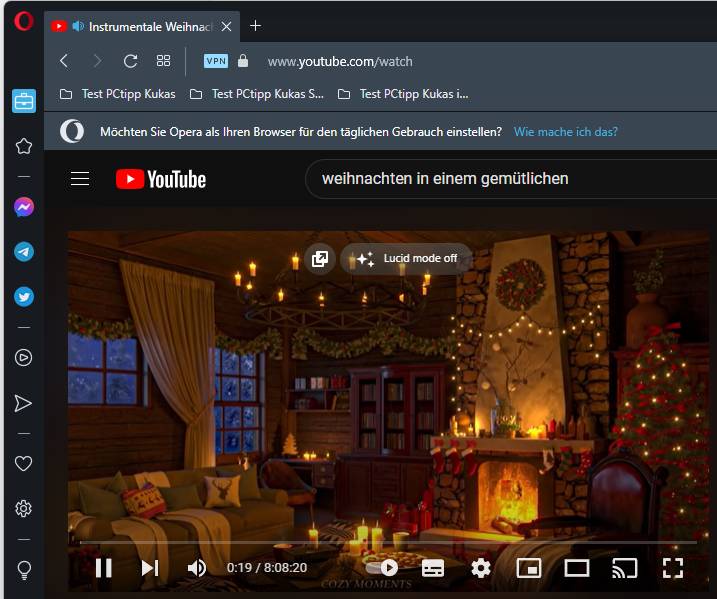
Task: Toggle YouTube autoplay switch
Action: (x=383, y=568)
